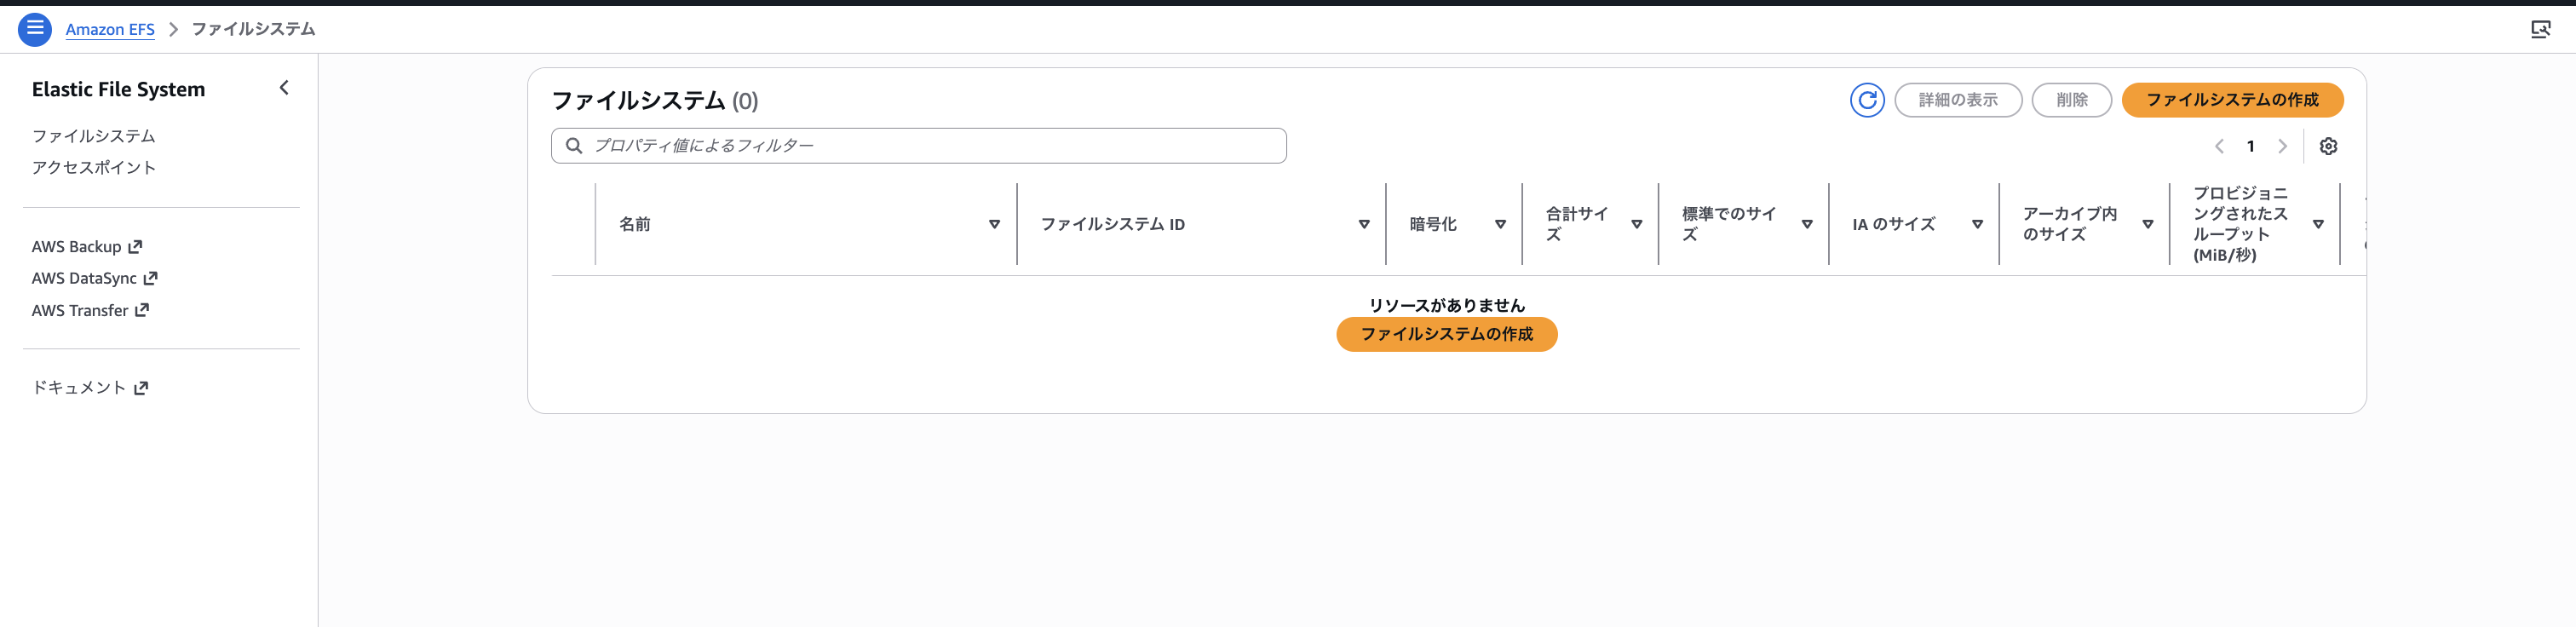Screen dimensions: 2576x627
Task: Click the 削除 delete button
Action: tap(2071, 100)
